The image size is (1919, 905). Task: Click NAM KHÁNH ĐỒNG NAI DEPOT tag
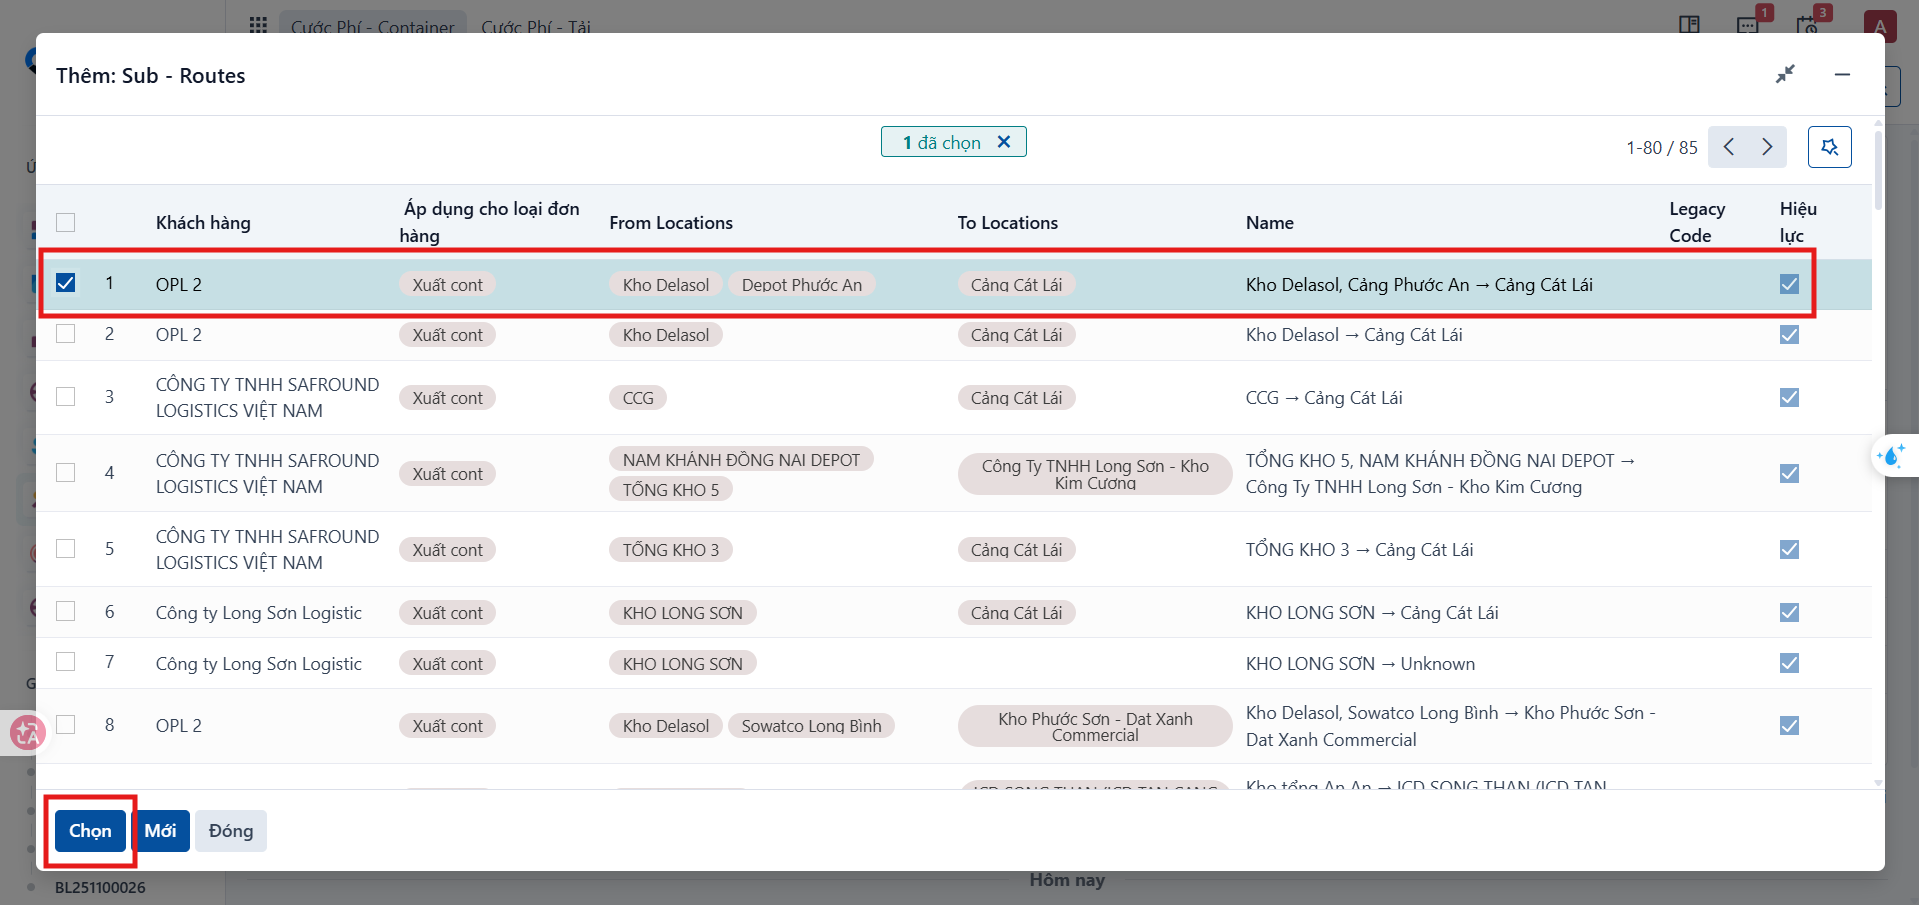click(x=741, y=460)
